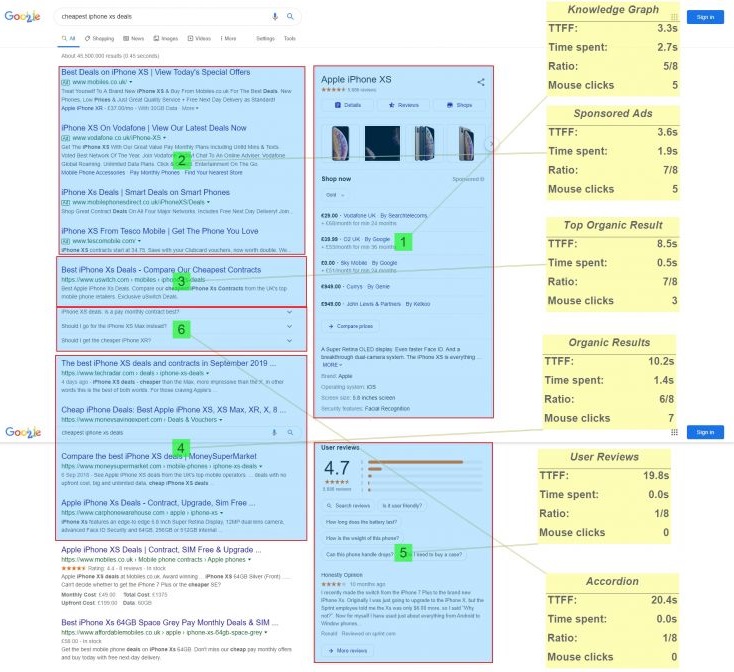Click the five-star rating bar in User reviews
This screenshot has width=734, height=672.
[x=425, y=462]
